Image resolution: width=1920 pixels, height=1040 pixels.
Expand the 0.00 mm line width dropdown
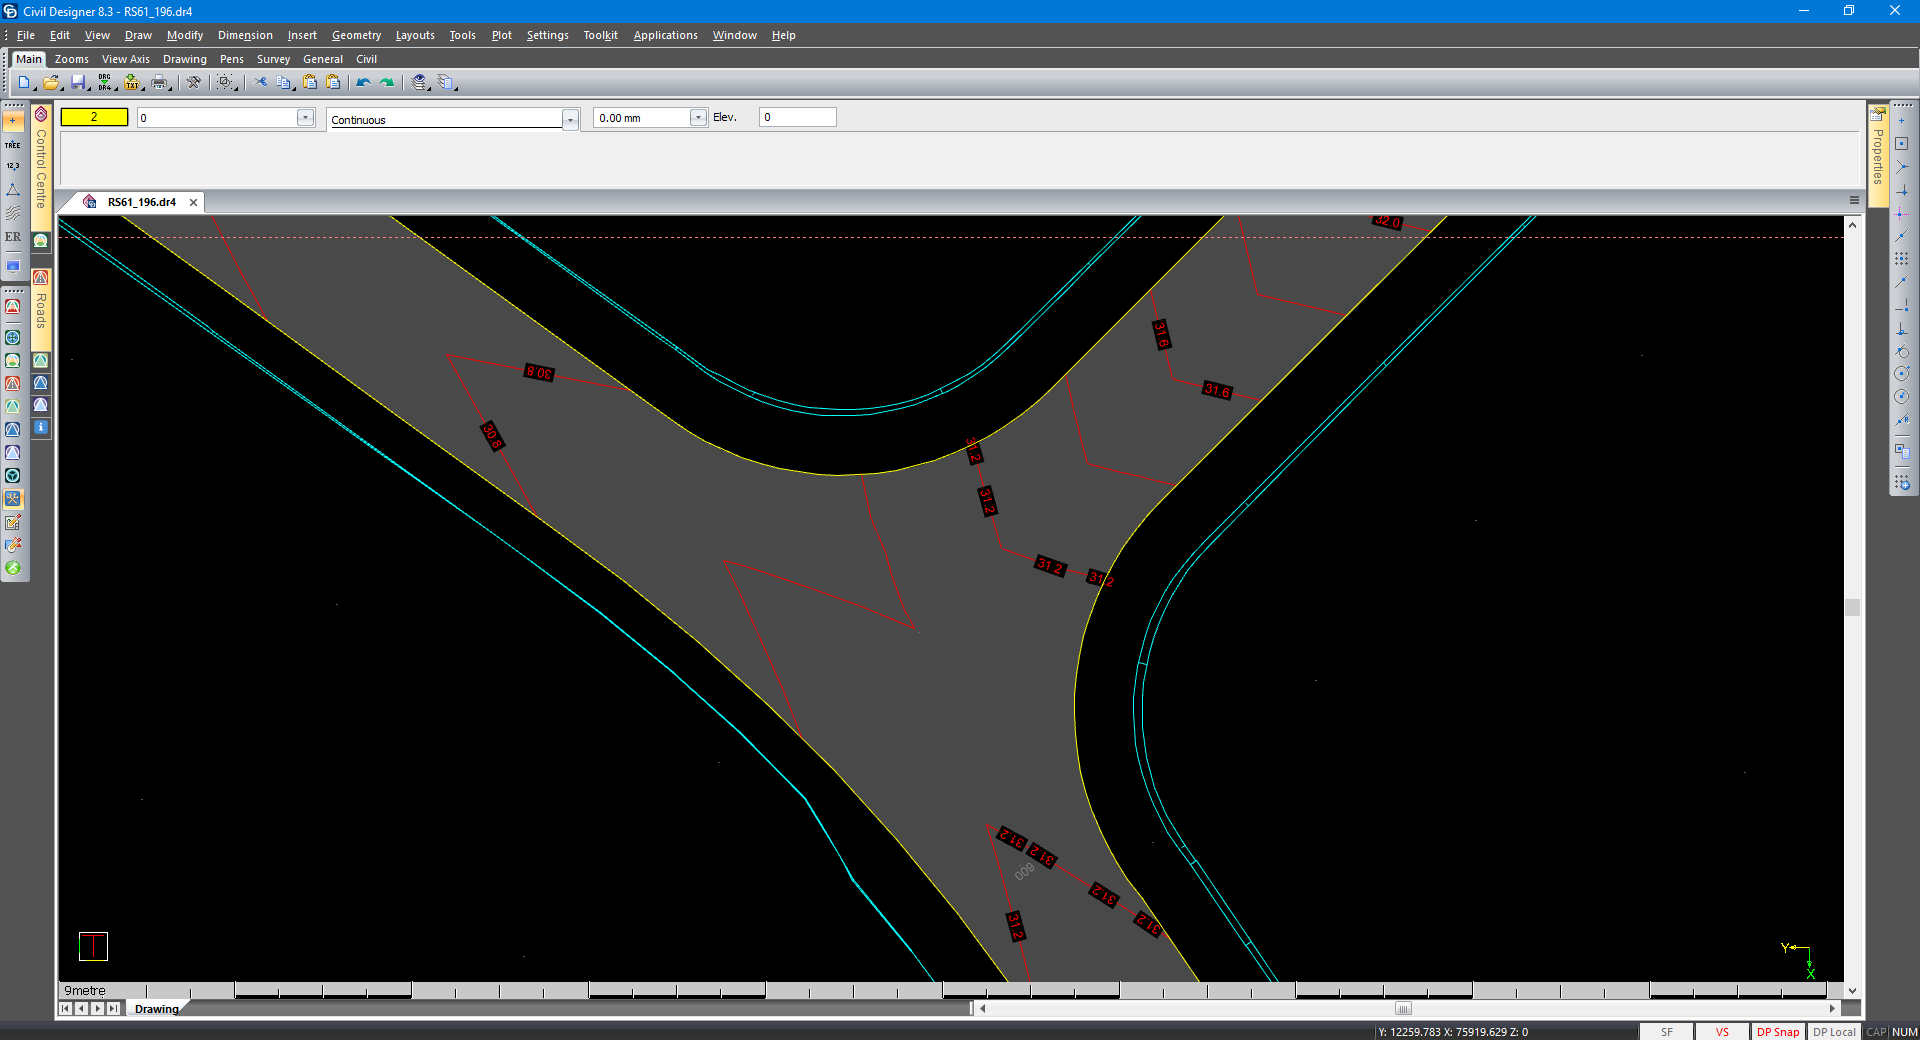pyautogui.click(x=698, y=118)
